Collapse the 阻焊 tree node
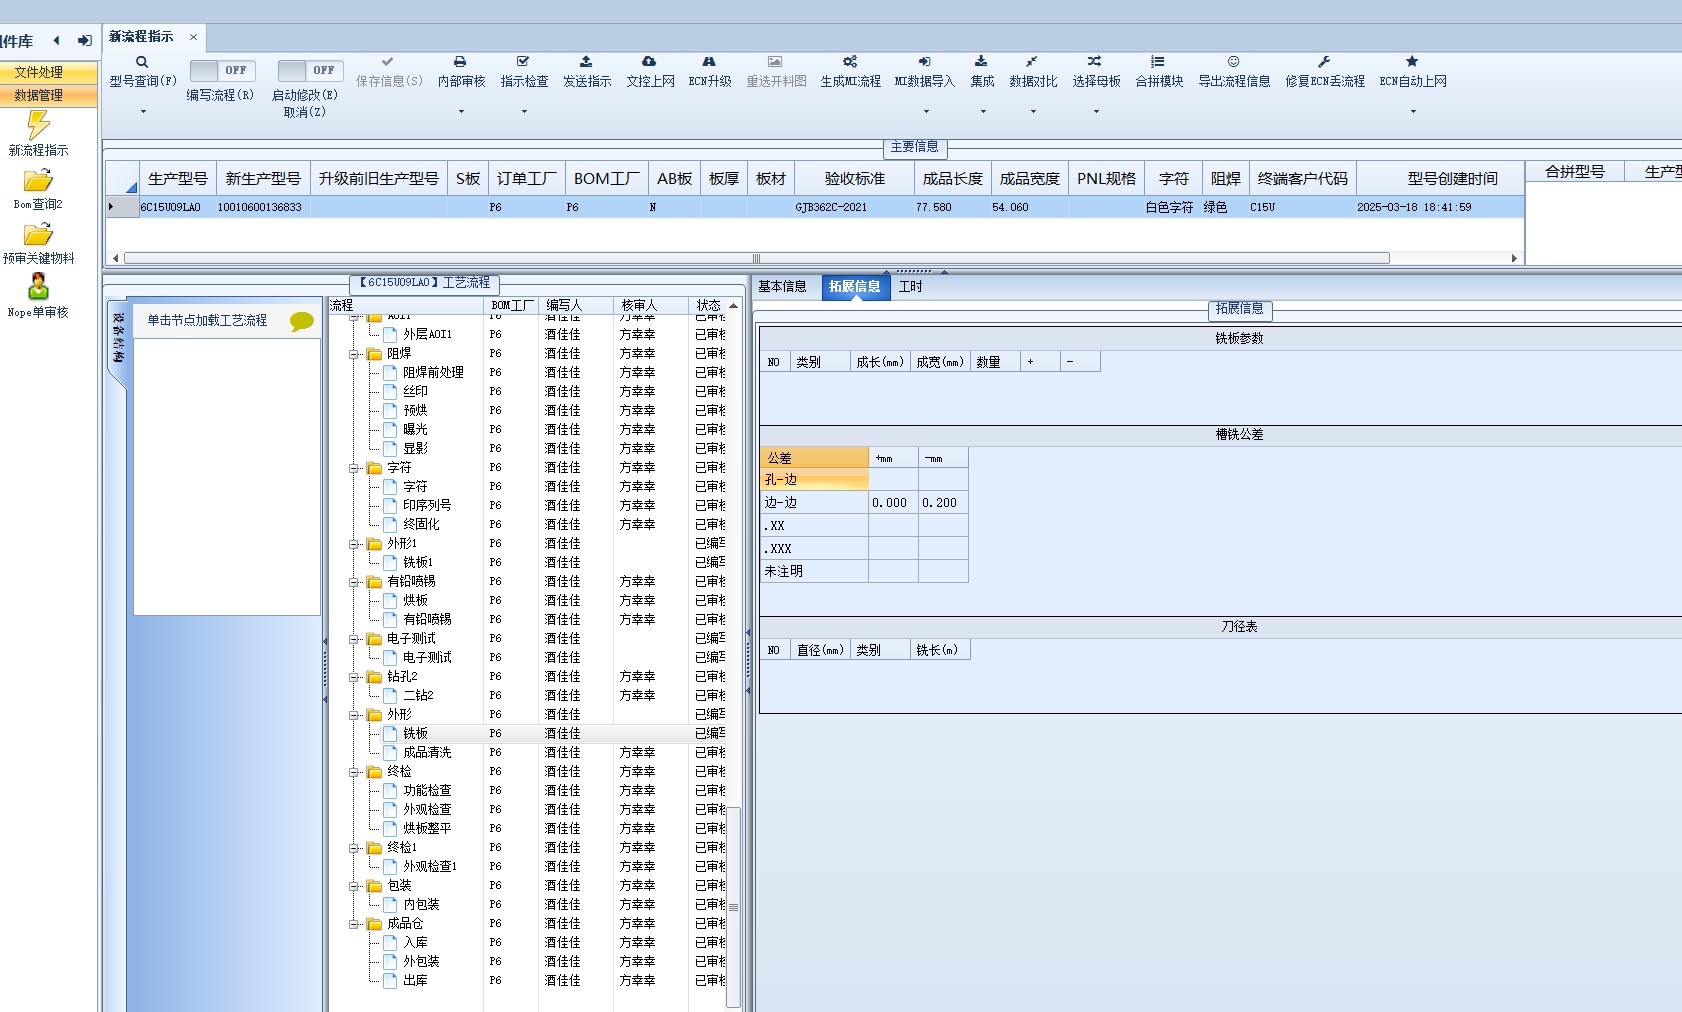 coord(354,354)
